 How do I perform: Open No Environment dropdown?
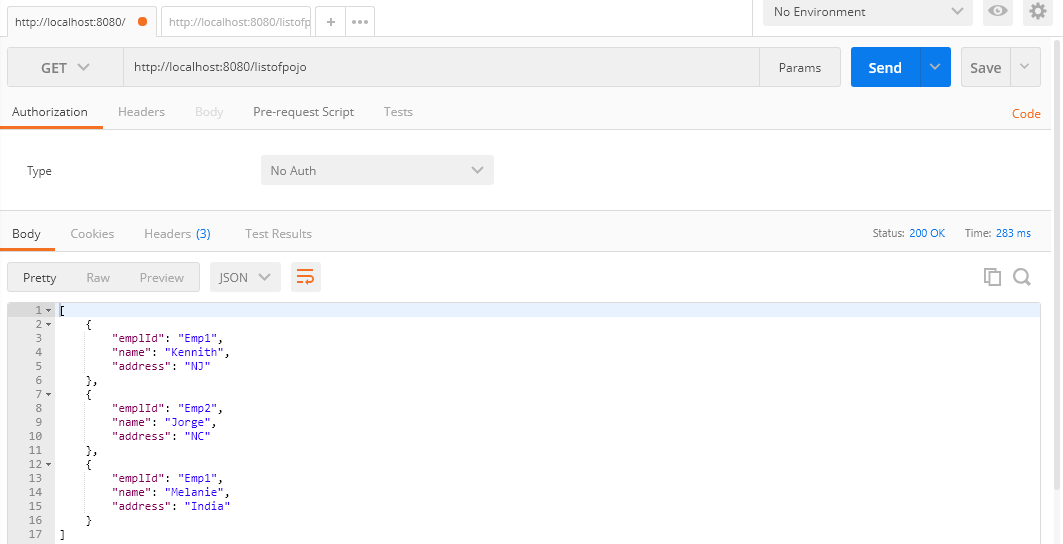(868, 12)
